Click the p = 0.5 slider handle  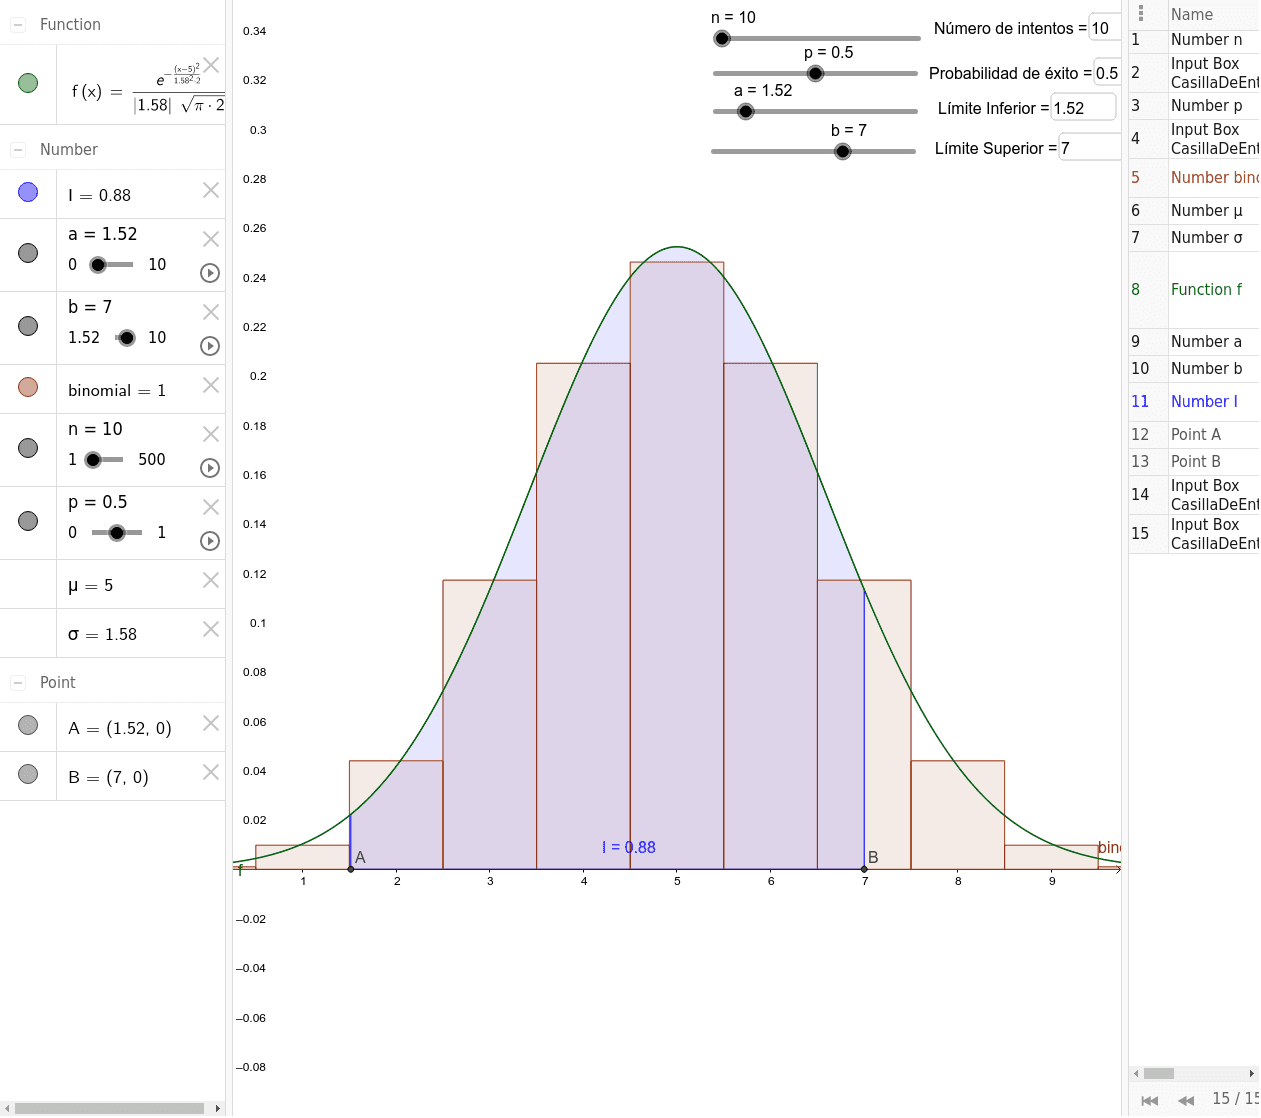coord(815,73)
